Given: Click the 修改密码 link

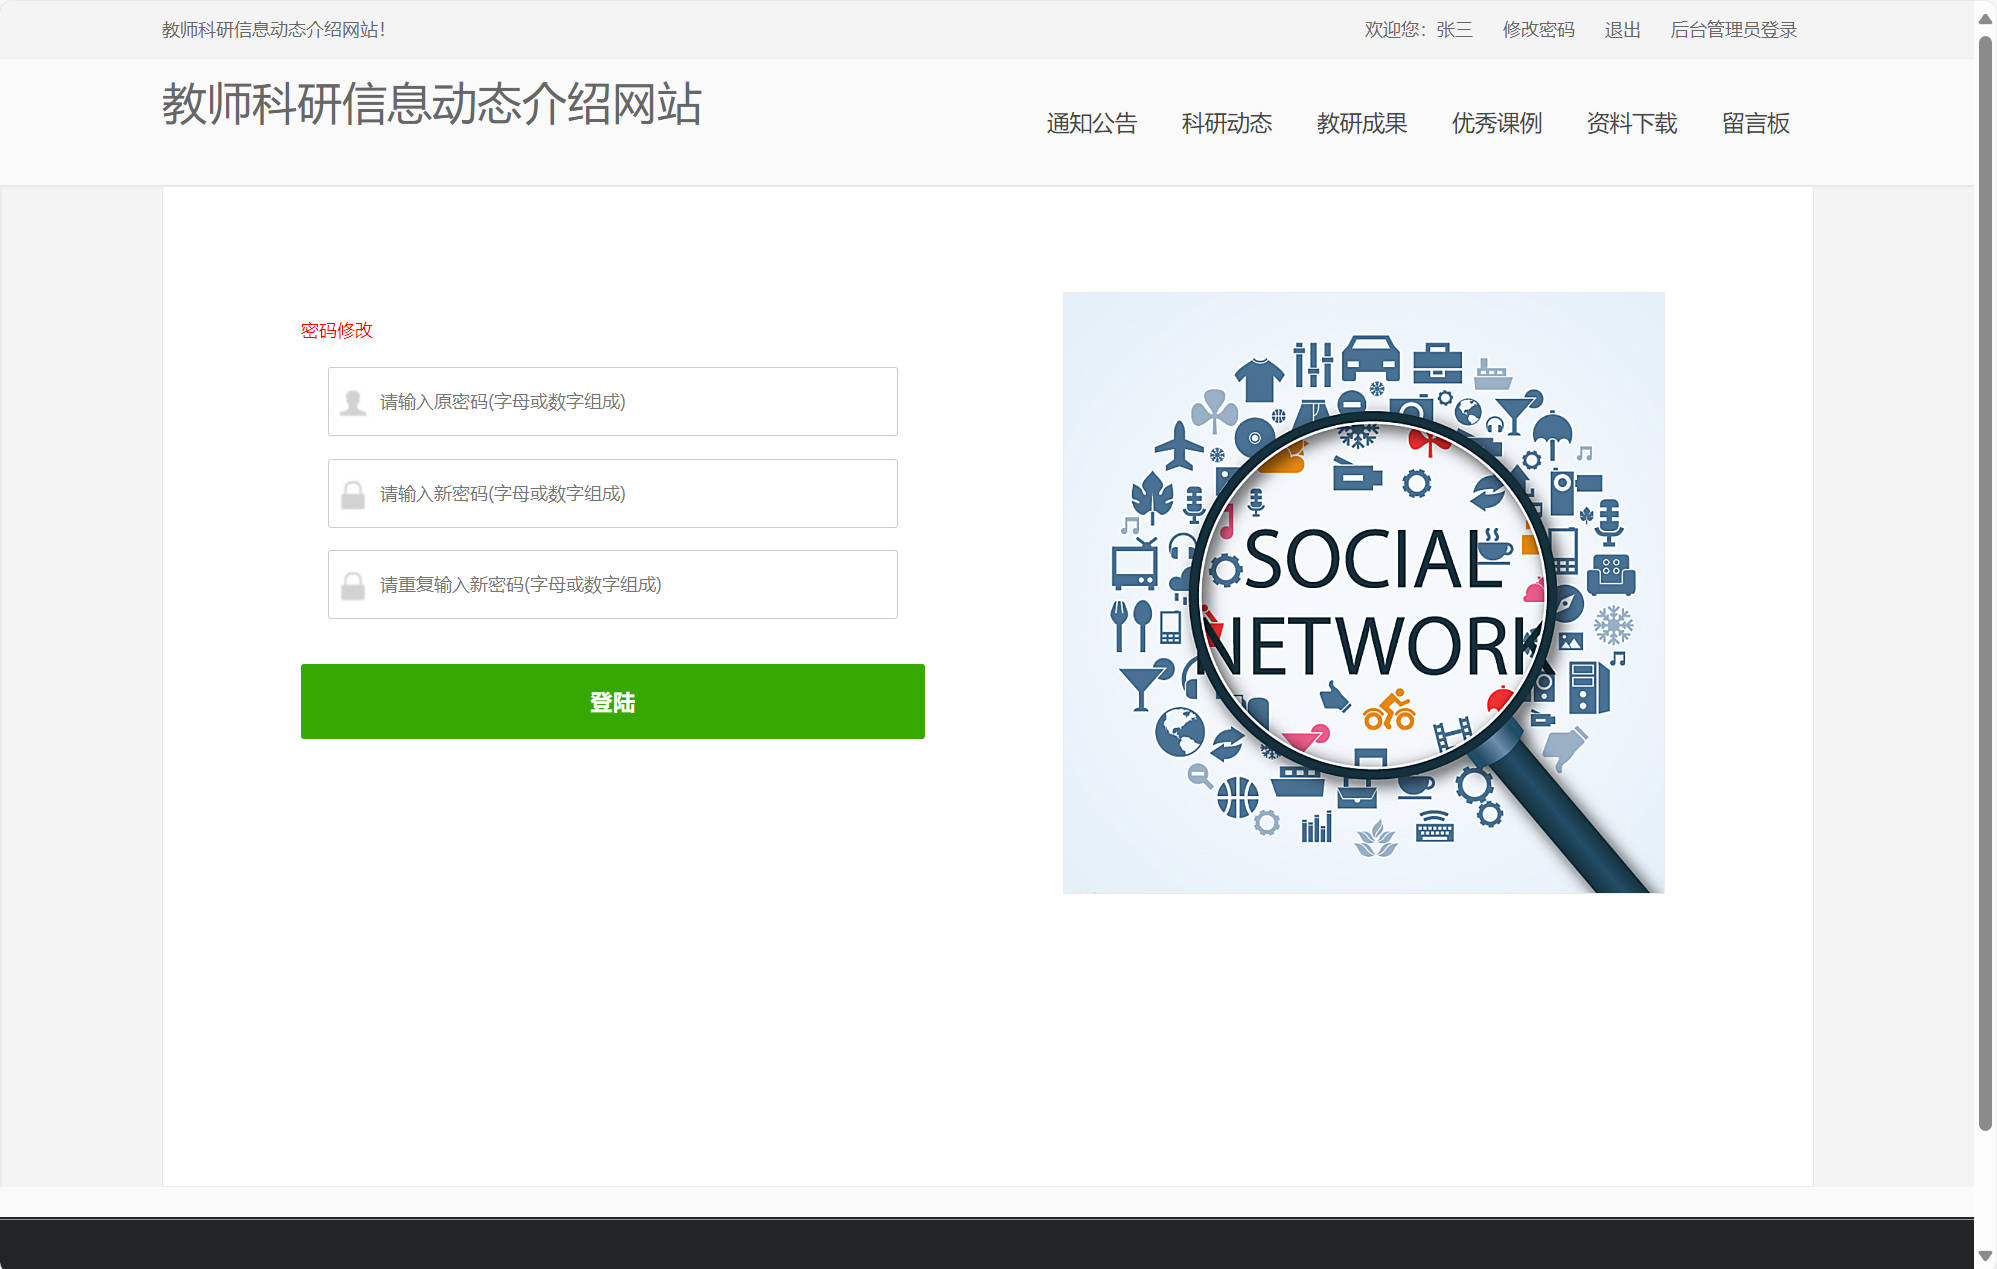Looking at the screenshot, I should (x=1538, y=30).
